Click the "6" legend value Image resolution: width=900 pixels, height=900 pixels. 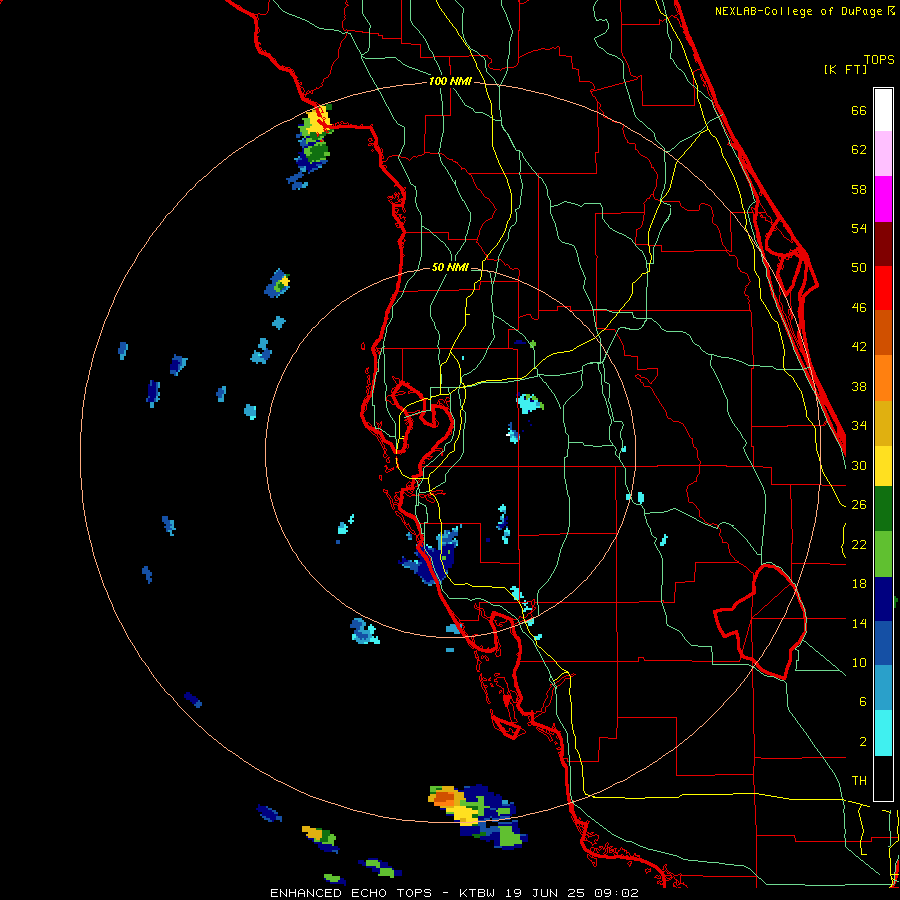click(862, 702)
